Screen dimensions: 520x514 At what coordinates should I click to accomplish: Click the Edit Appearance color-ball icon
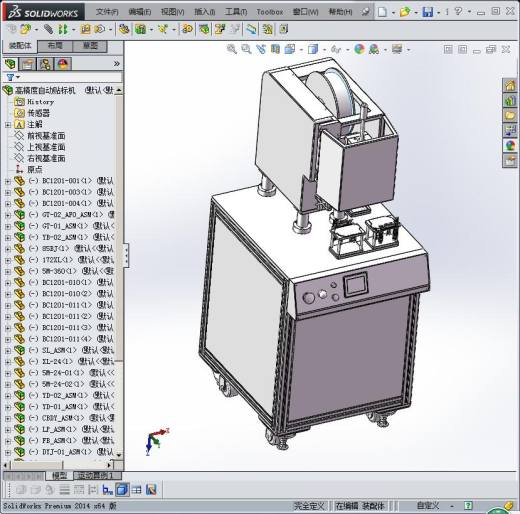[x=359, y=49]
